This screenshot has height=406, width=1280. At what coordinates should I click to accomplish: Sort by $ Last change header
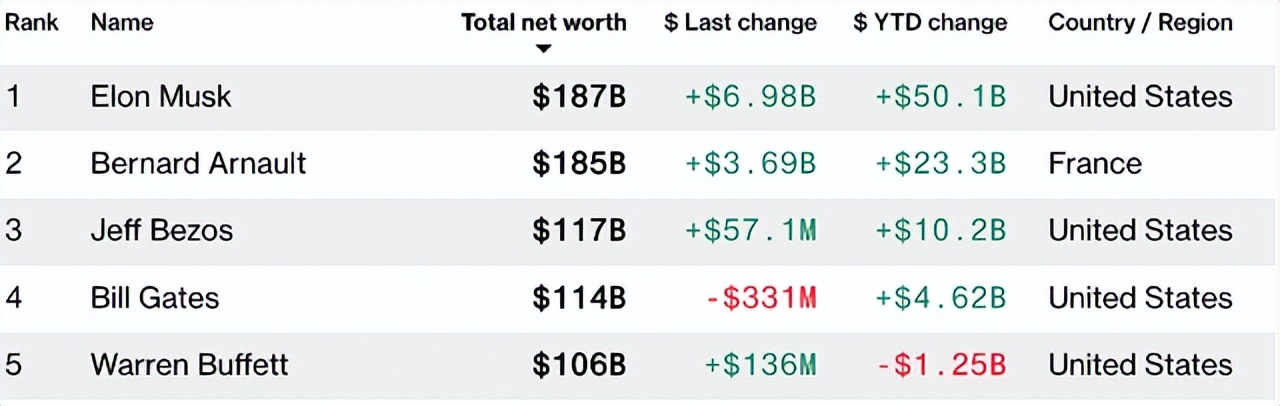click(740, 23)
